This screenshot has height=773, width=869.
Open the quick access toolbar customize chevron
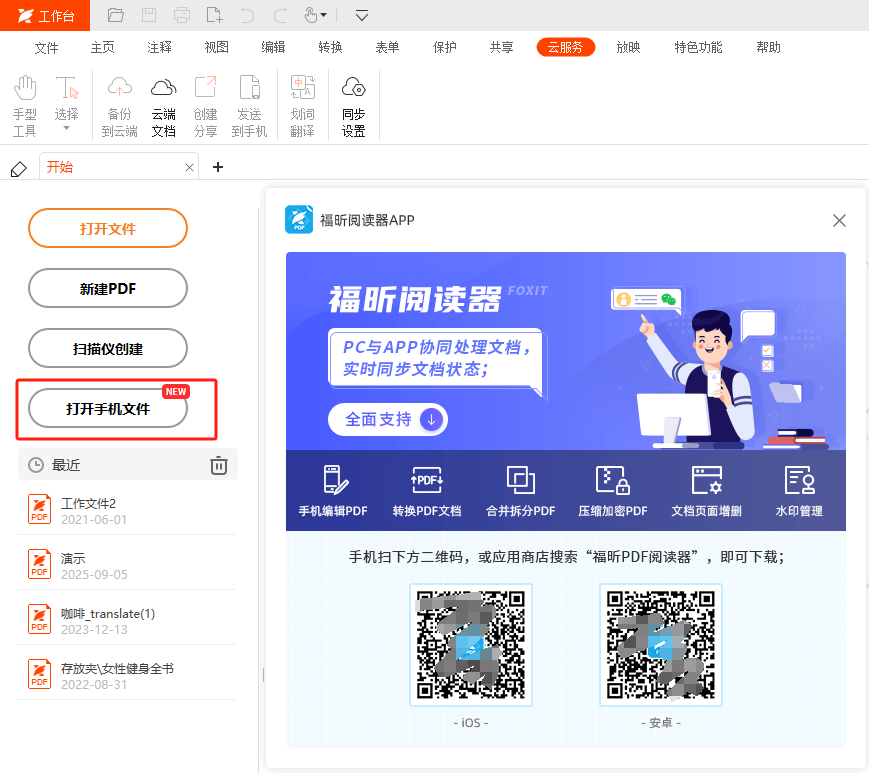(x=361, y=15)
